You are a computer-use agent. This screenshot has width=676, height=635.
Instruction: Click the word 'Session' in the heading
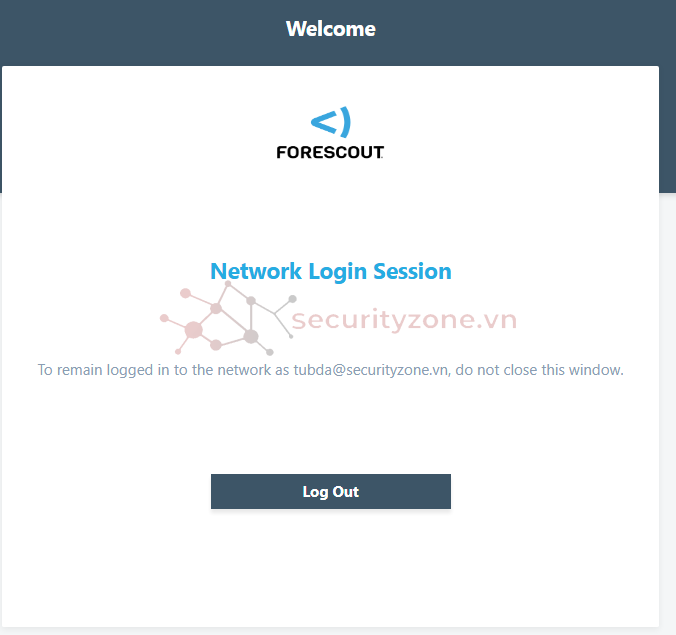pos(412,271)
